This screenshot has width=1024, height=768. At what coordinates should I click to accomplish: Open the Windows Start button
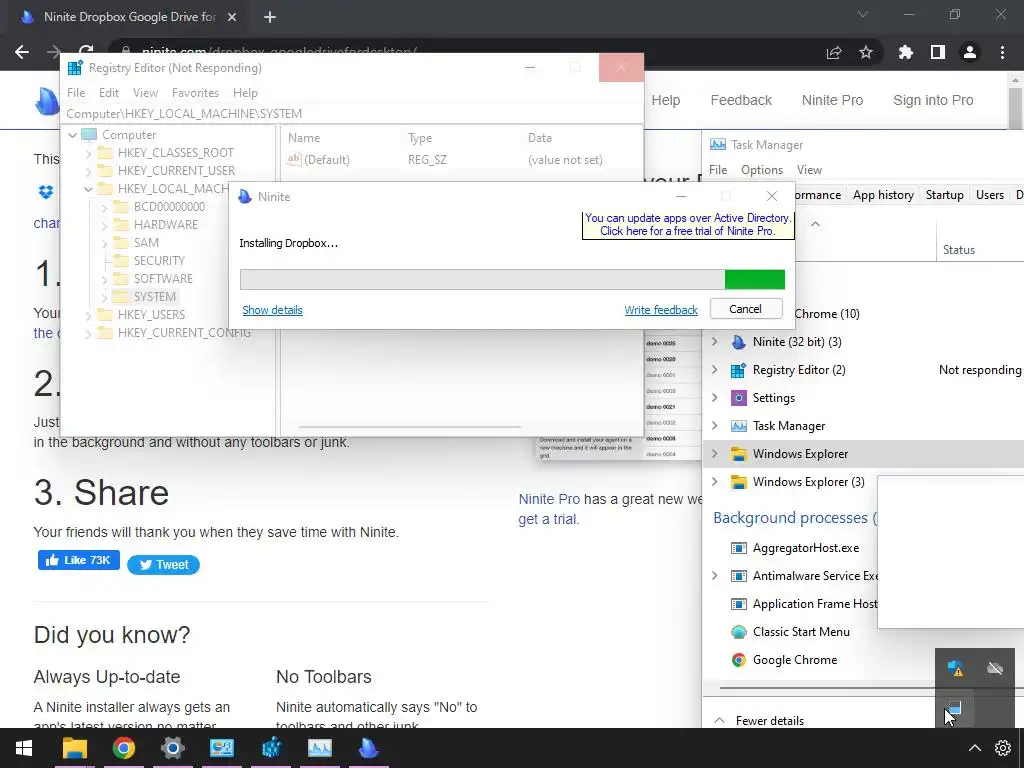pos(24,748)
